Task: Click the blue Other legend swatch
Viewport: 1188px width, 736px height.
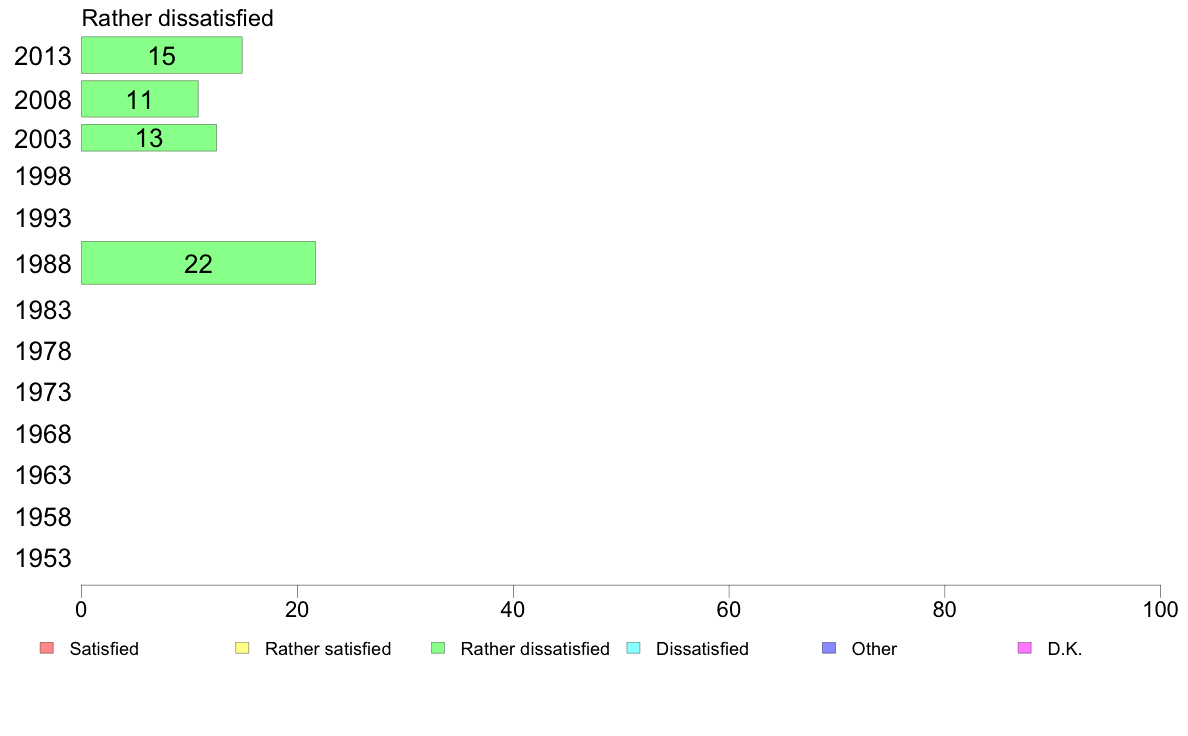Action: [x=829, y=648]
